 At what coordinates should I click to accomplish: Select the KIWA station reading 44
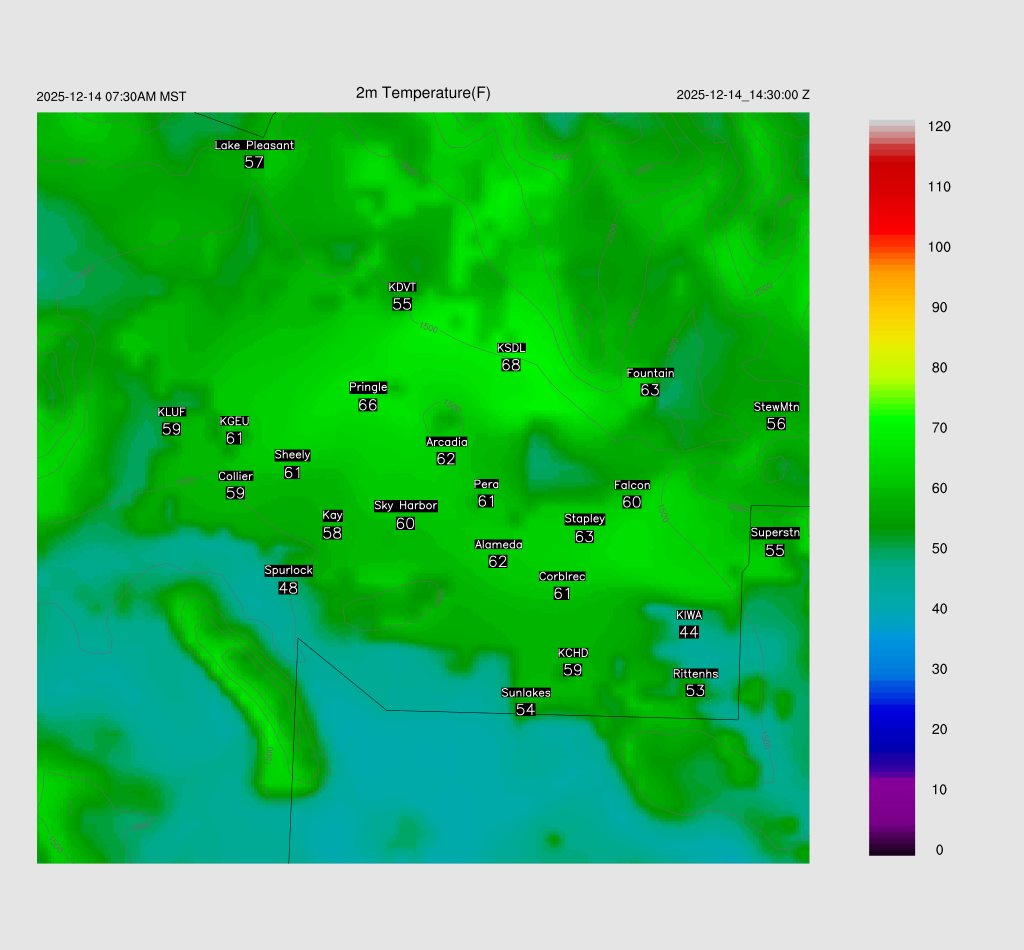(689, 632)
